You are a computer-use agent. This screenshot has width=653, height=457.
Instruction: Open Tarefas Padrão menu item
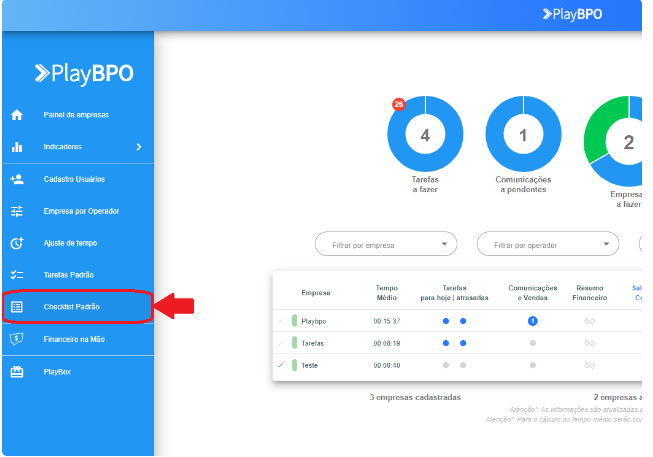click(78, 275)
